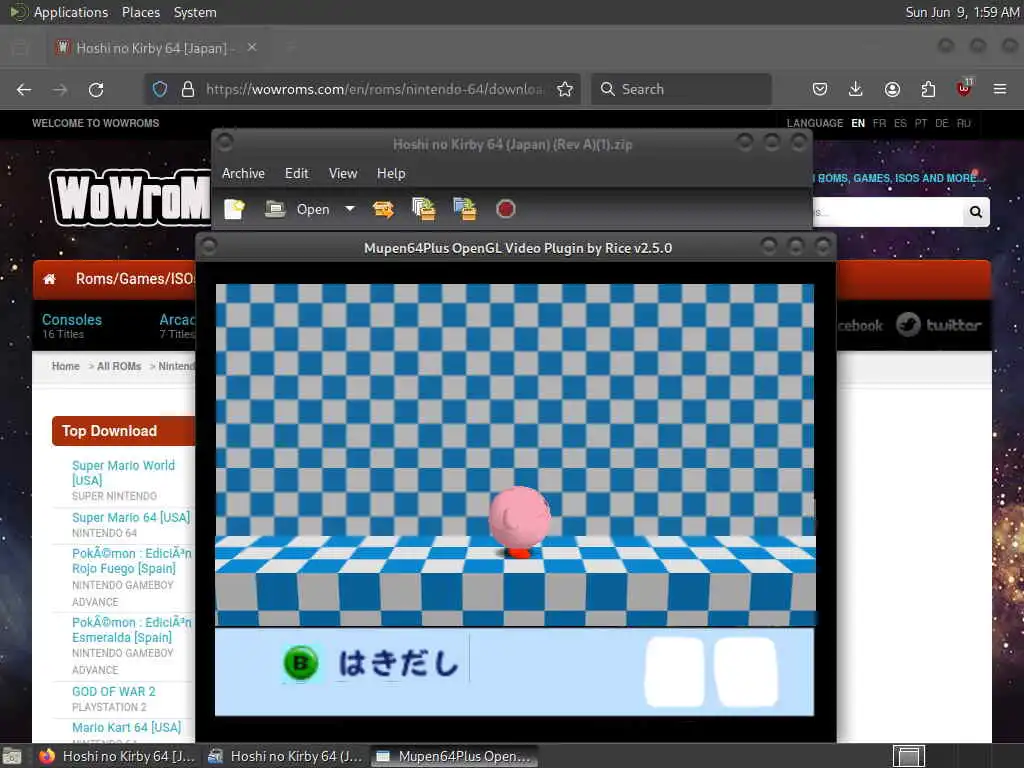Click the Firefox forward arrow
The image size is (1024, 768).
tap(60, 89)
